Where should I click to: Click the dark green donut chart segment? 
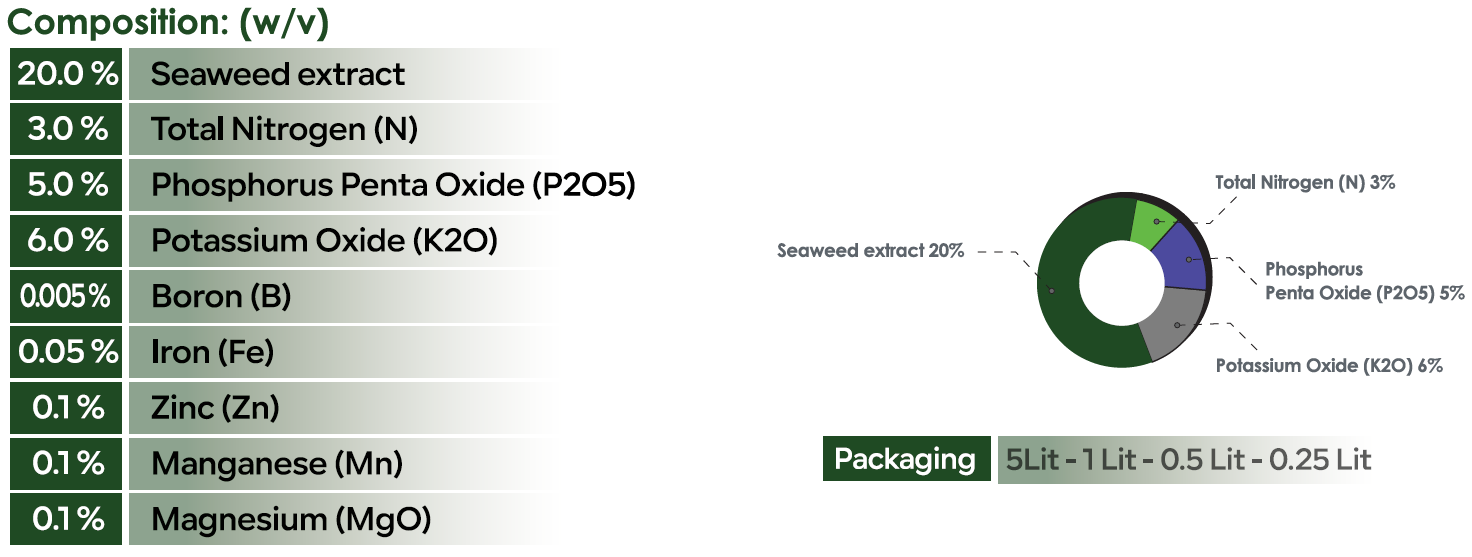pyautogui.click(x=1060, y=300)
